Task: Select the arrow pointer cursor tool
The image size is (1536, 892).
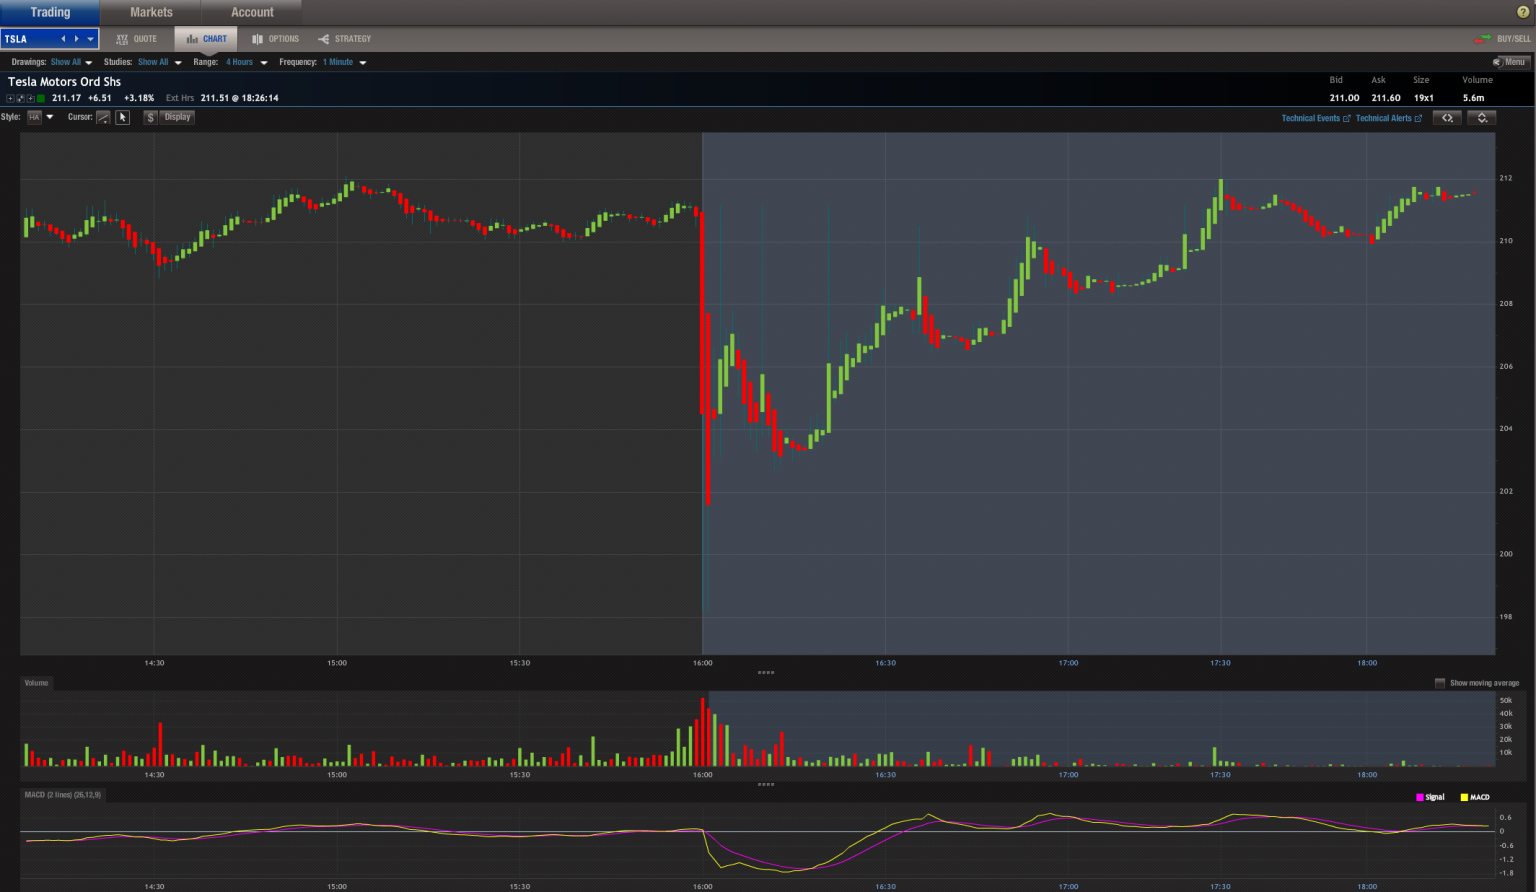Action: tap(123, 117)
